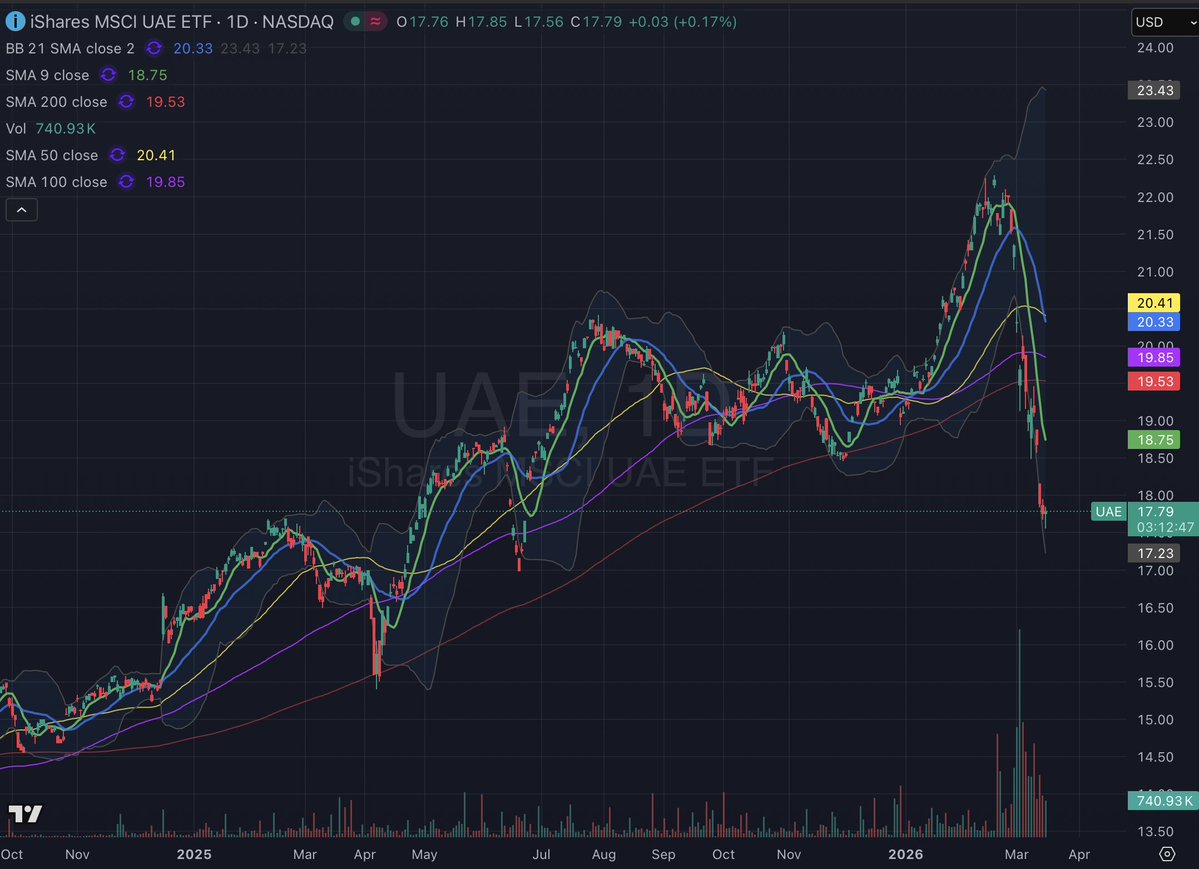This screenshot has width=1199, height=869.
Task: Click the yellow 20.41 value in the SMA 50 legend
Action: coord(156,155)
